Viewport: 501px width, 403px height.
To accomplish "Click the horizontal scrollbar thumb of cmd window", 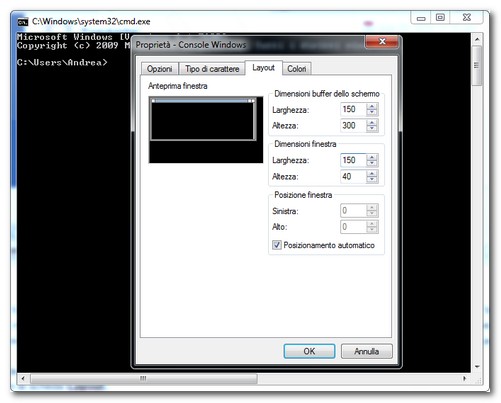I will tap(143, 378).
